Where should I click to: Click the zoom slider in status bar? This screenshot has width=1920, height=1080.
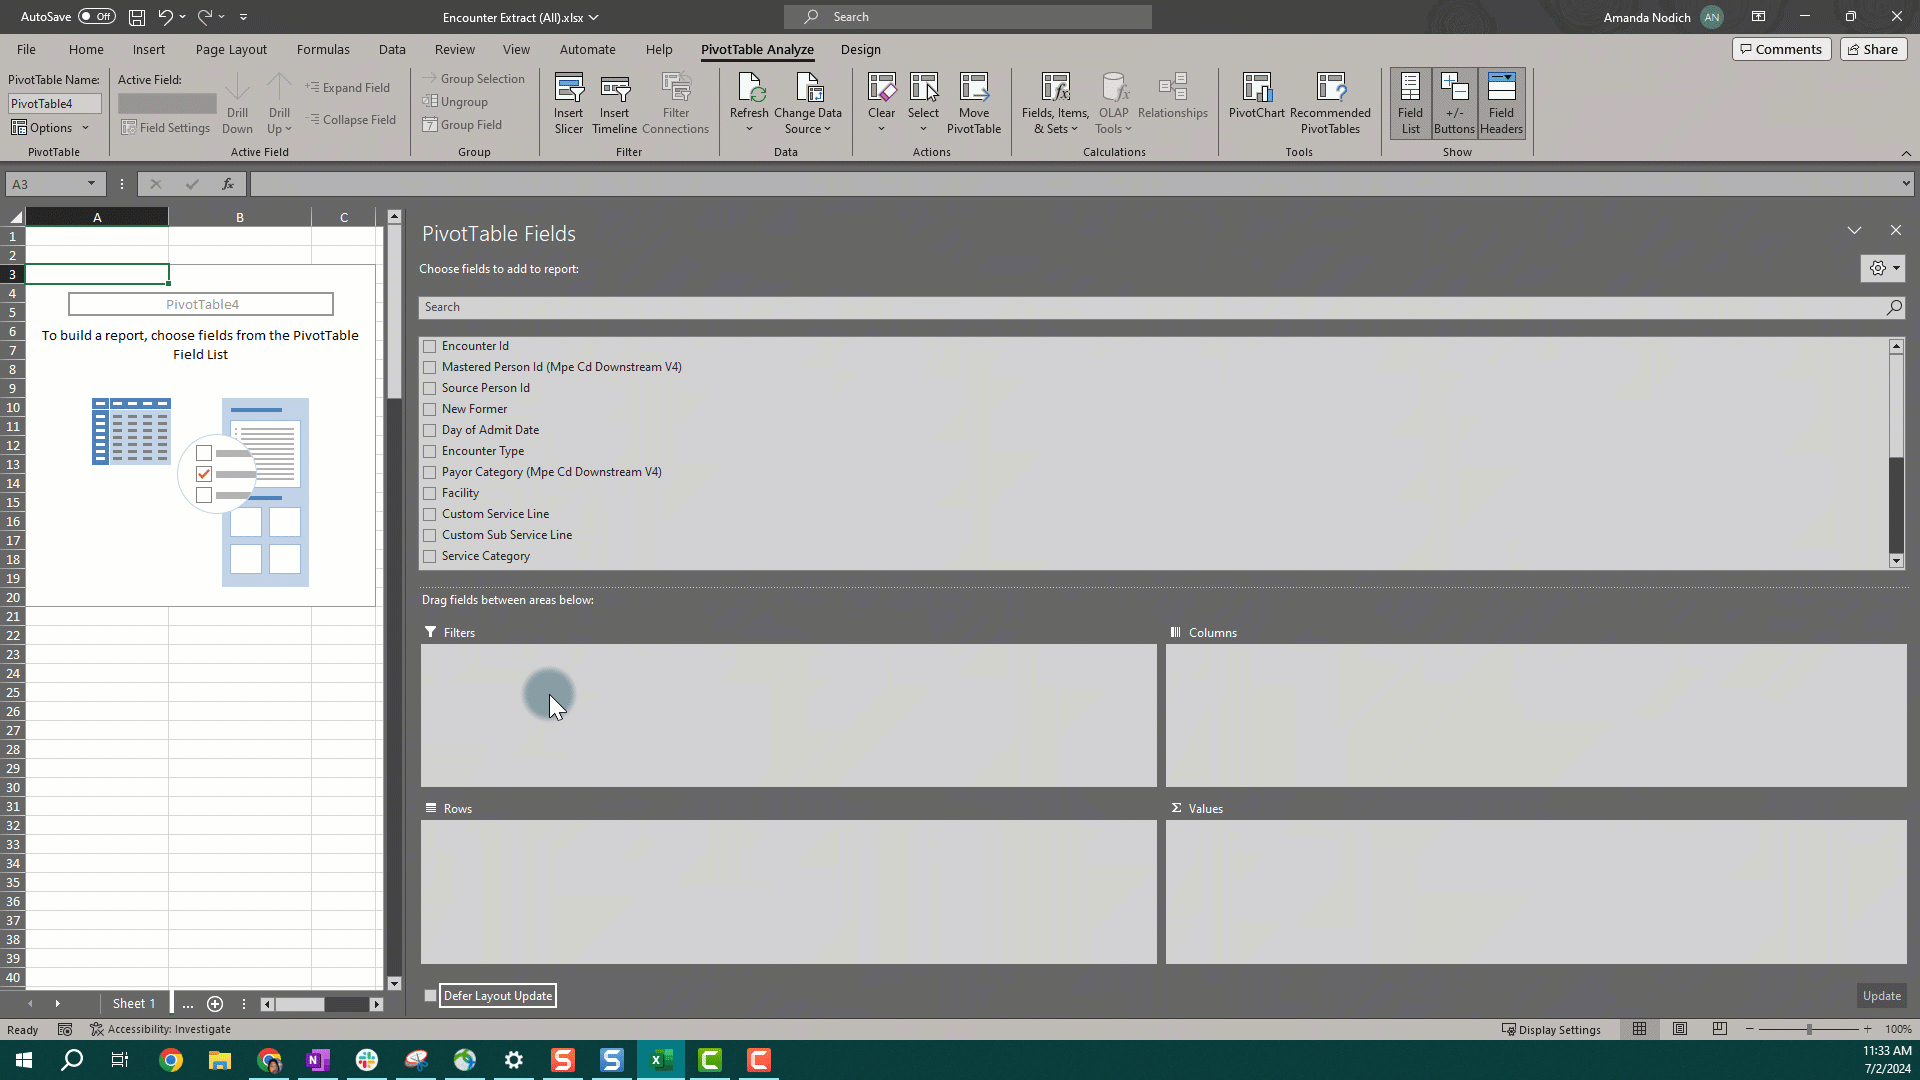(1808, 1029)
